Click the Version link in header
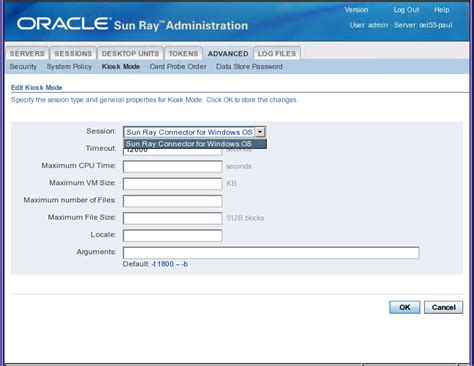The width and height of the screenshot is (474, 366). click(356, 10)
